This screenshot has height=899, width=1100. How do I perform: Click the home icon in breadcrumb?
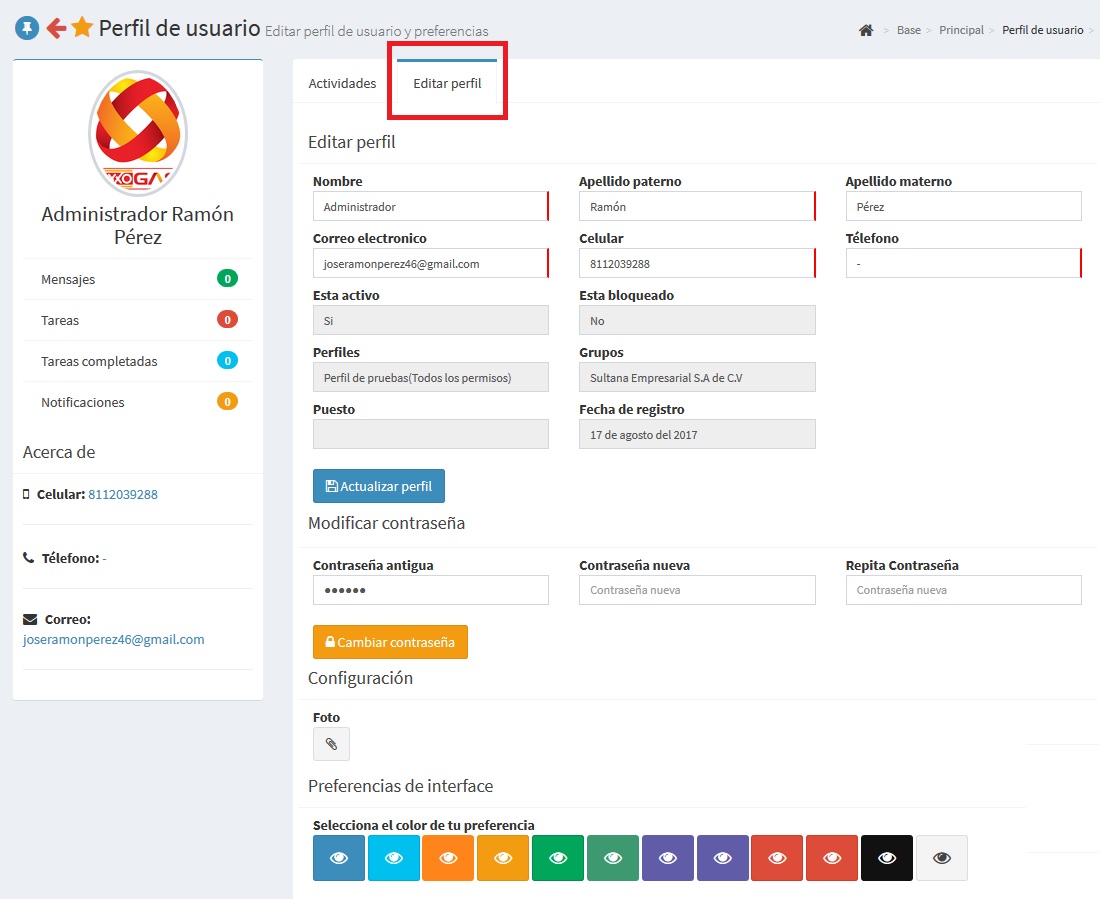pyautogui.click(x=866, y=31)
